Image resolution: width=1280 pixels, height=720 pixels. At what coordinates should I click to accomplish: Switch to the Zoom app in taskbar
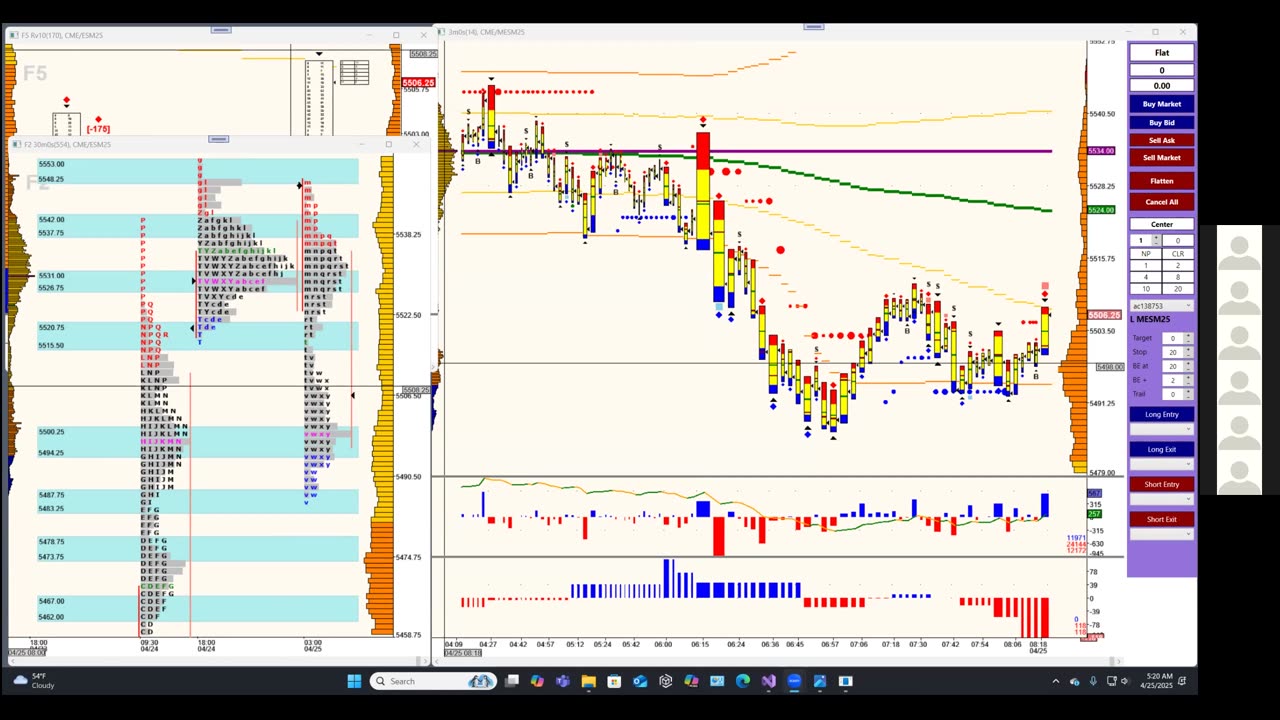[x=794, y=681]
